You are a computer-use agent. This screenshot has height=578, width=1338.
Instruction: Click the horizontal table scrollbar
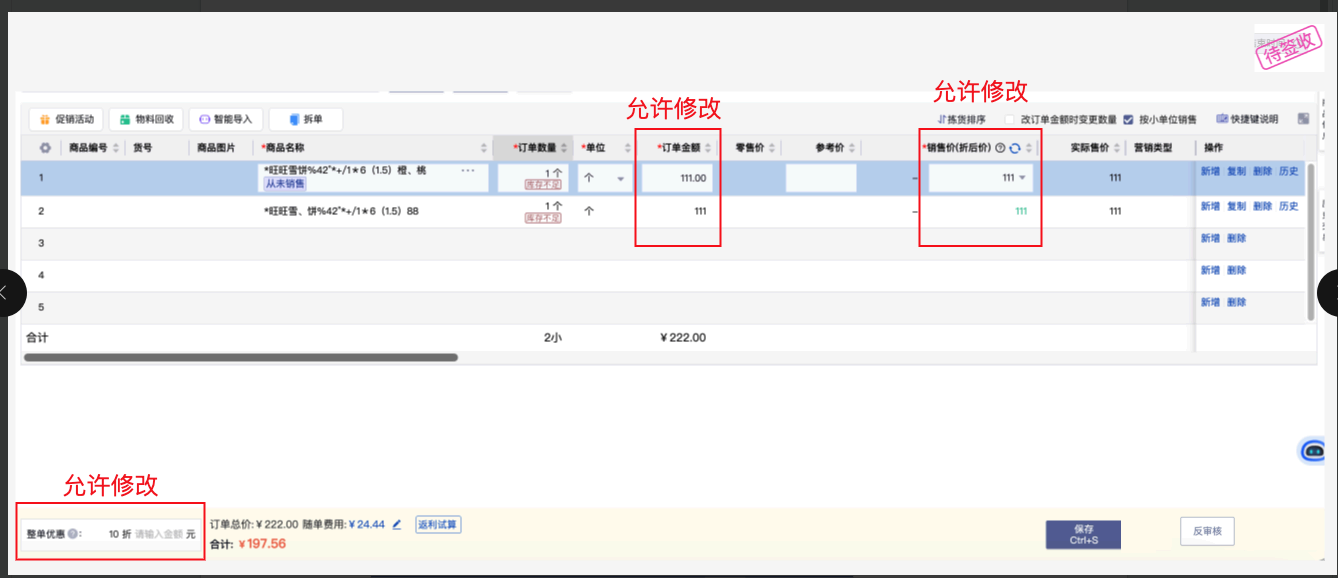click(x=240, y=357)
